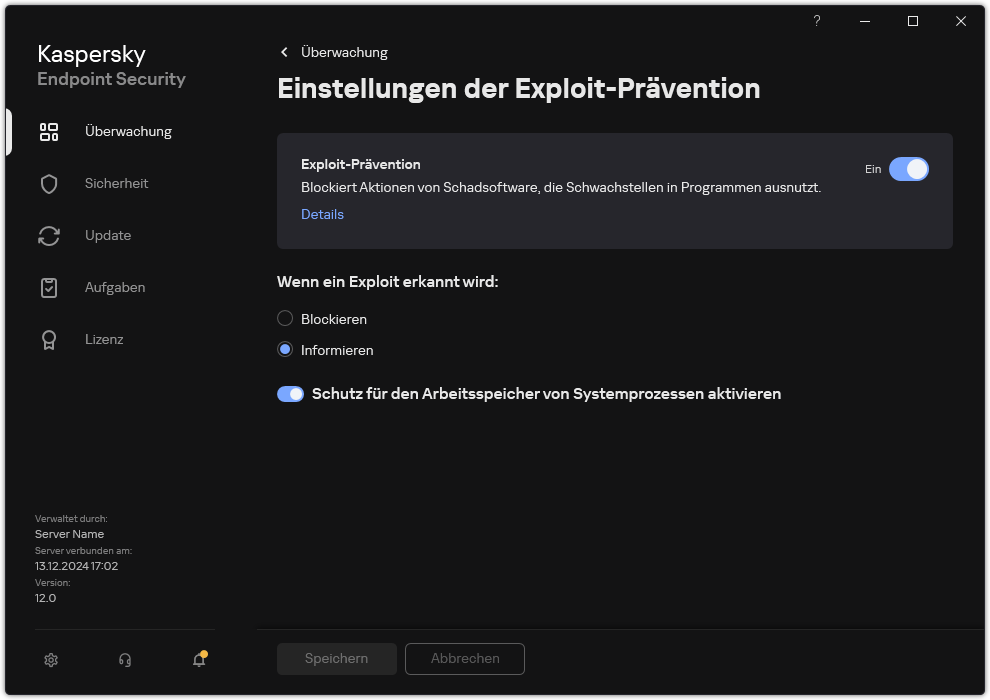Image resolution: width=990 pixels, height=700 pixels.
Task: Go back via Überwachung breadcrumb arrow
Action: (x=284, y=52)
